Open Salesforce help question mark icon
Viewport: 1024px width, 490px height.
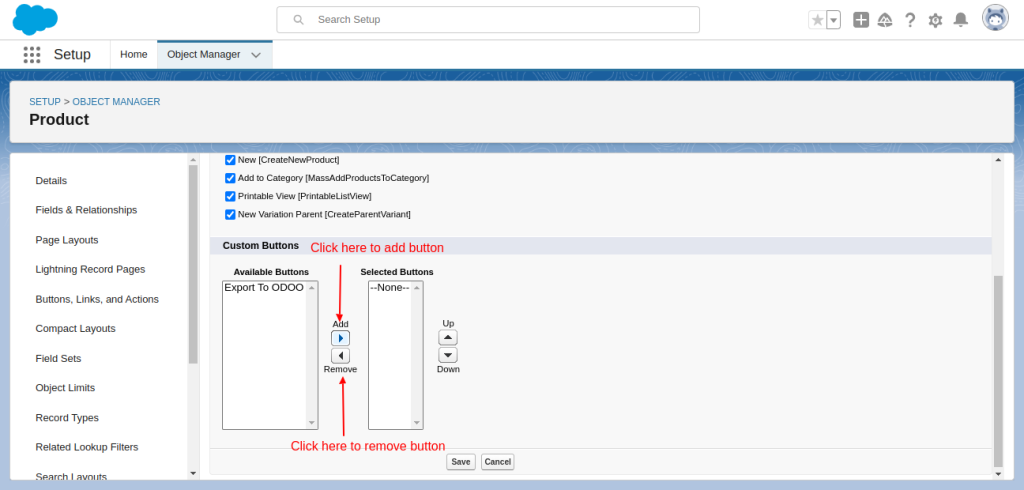(910, 20)
